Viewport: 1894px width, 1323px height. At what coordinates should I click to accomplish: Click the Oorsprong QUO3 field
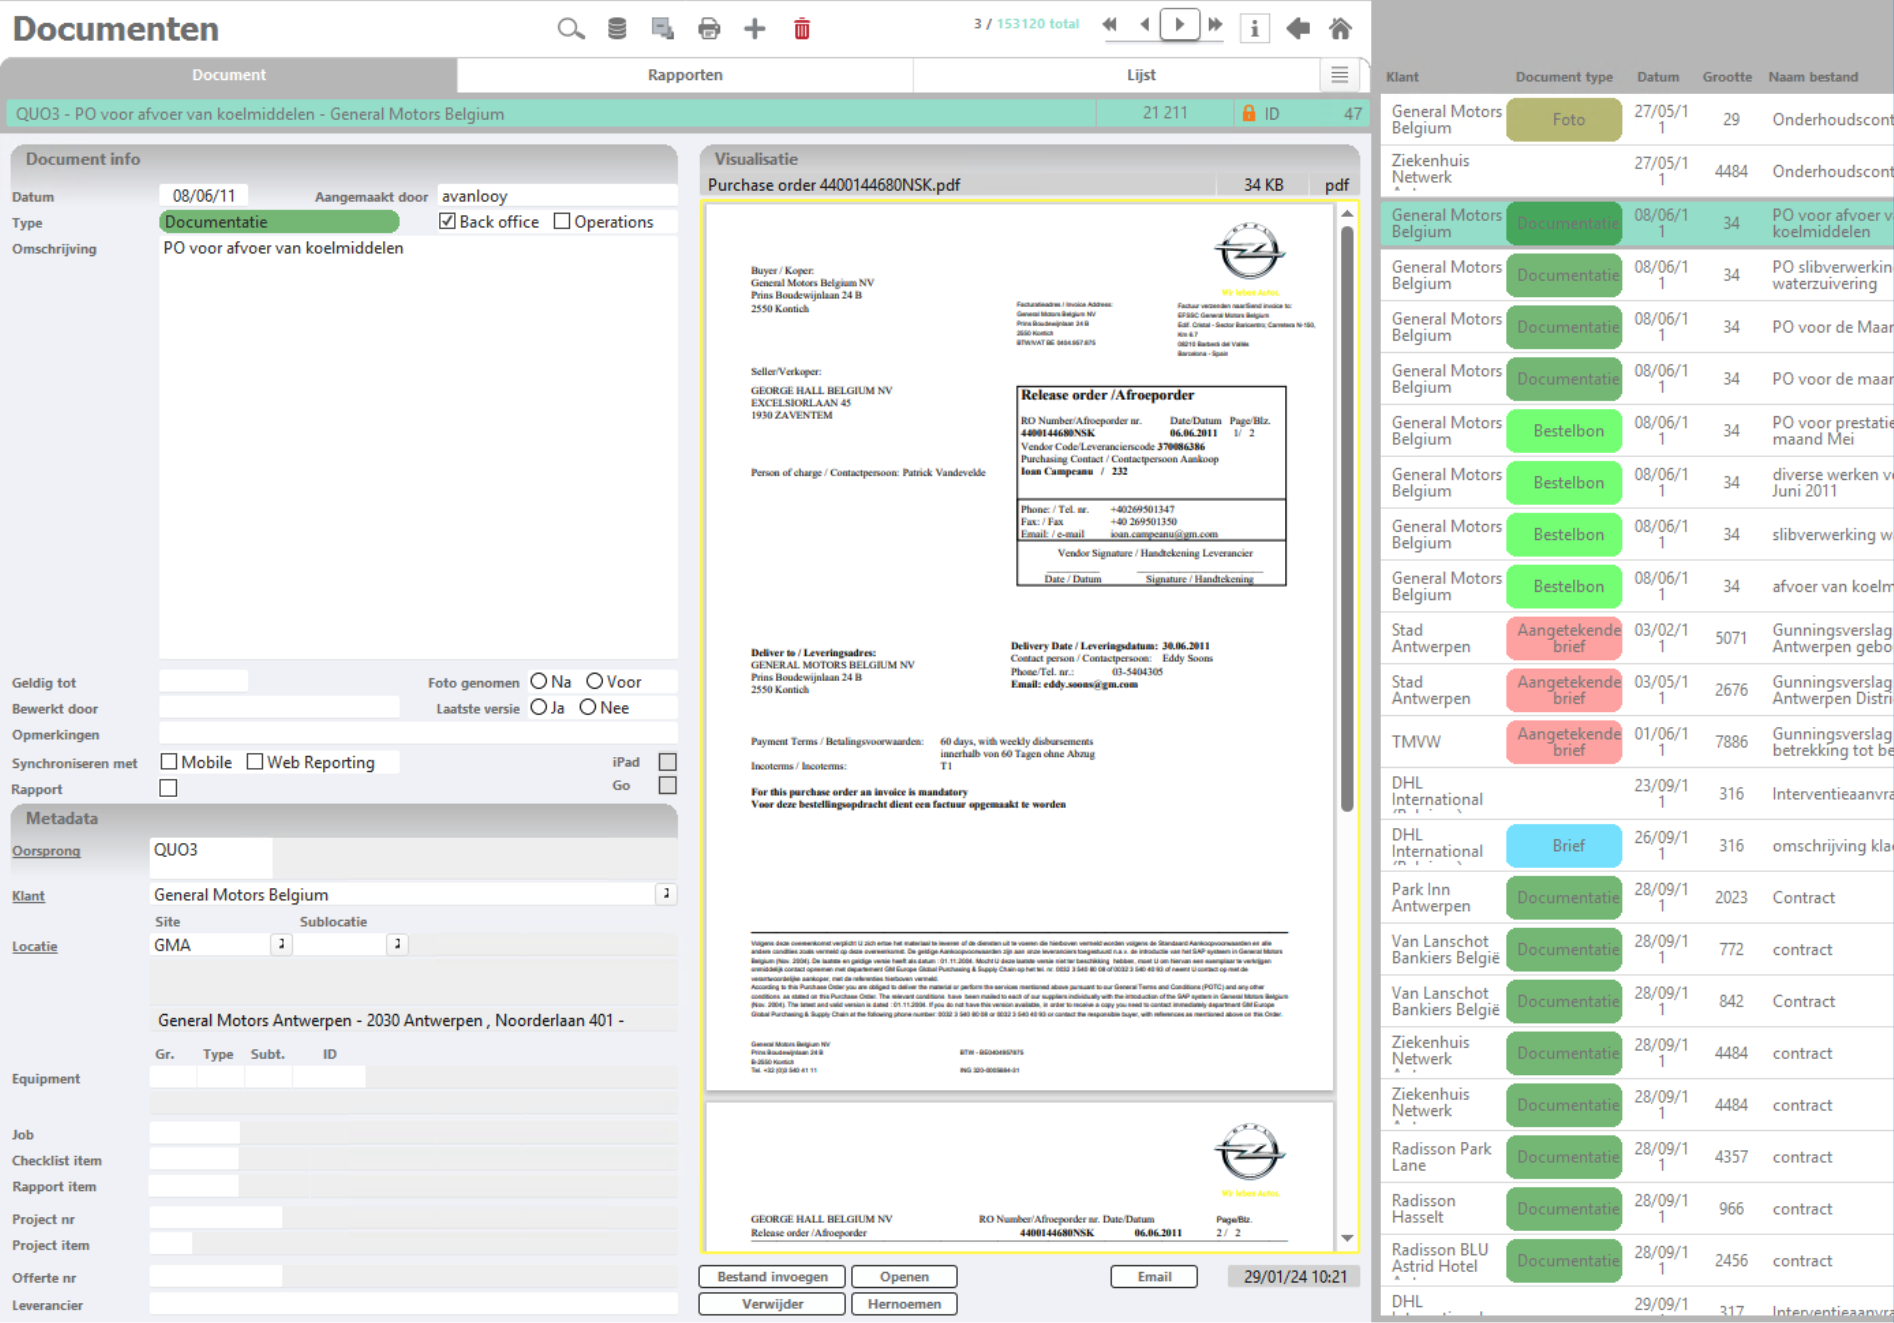(211, 857)
